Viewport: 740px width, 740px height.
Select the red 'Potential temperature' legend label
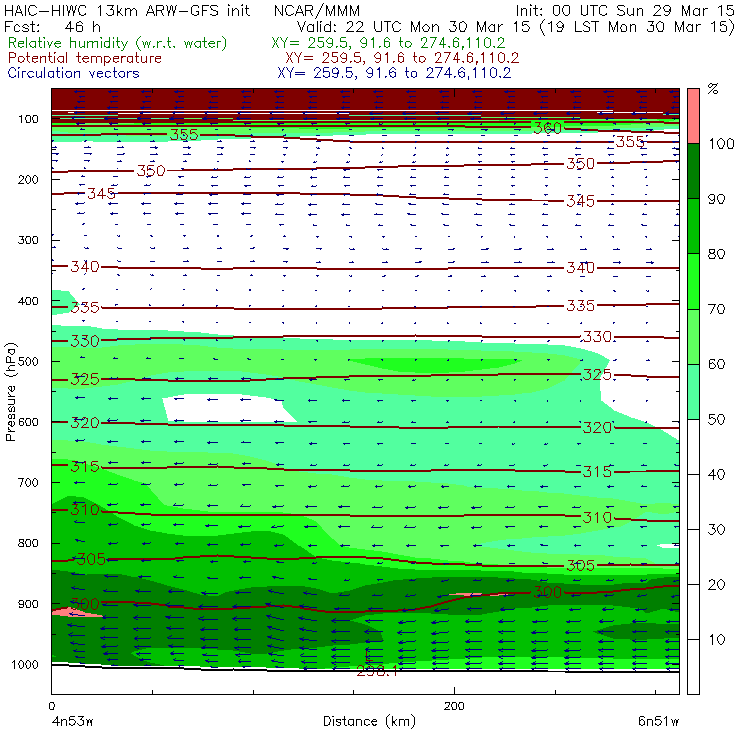[84, 58]
